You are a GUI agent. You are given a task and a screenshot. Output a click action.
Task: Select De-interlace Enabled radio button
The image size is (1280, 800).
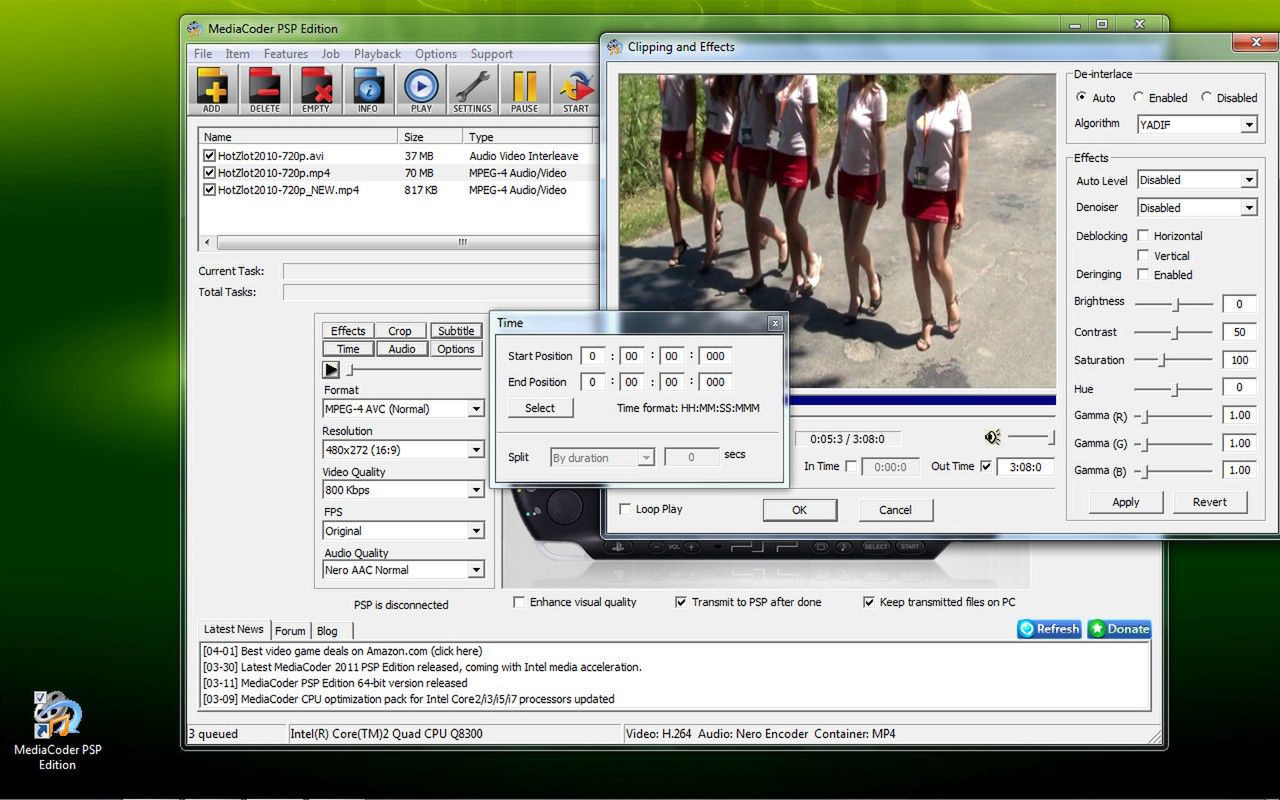(1138, 98)
